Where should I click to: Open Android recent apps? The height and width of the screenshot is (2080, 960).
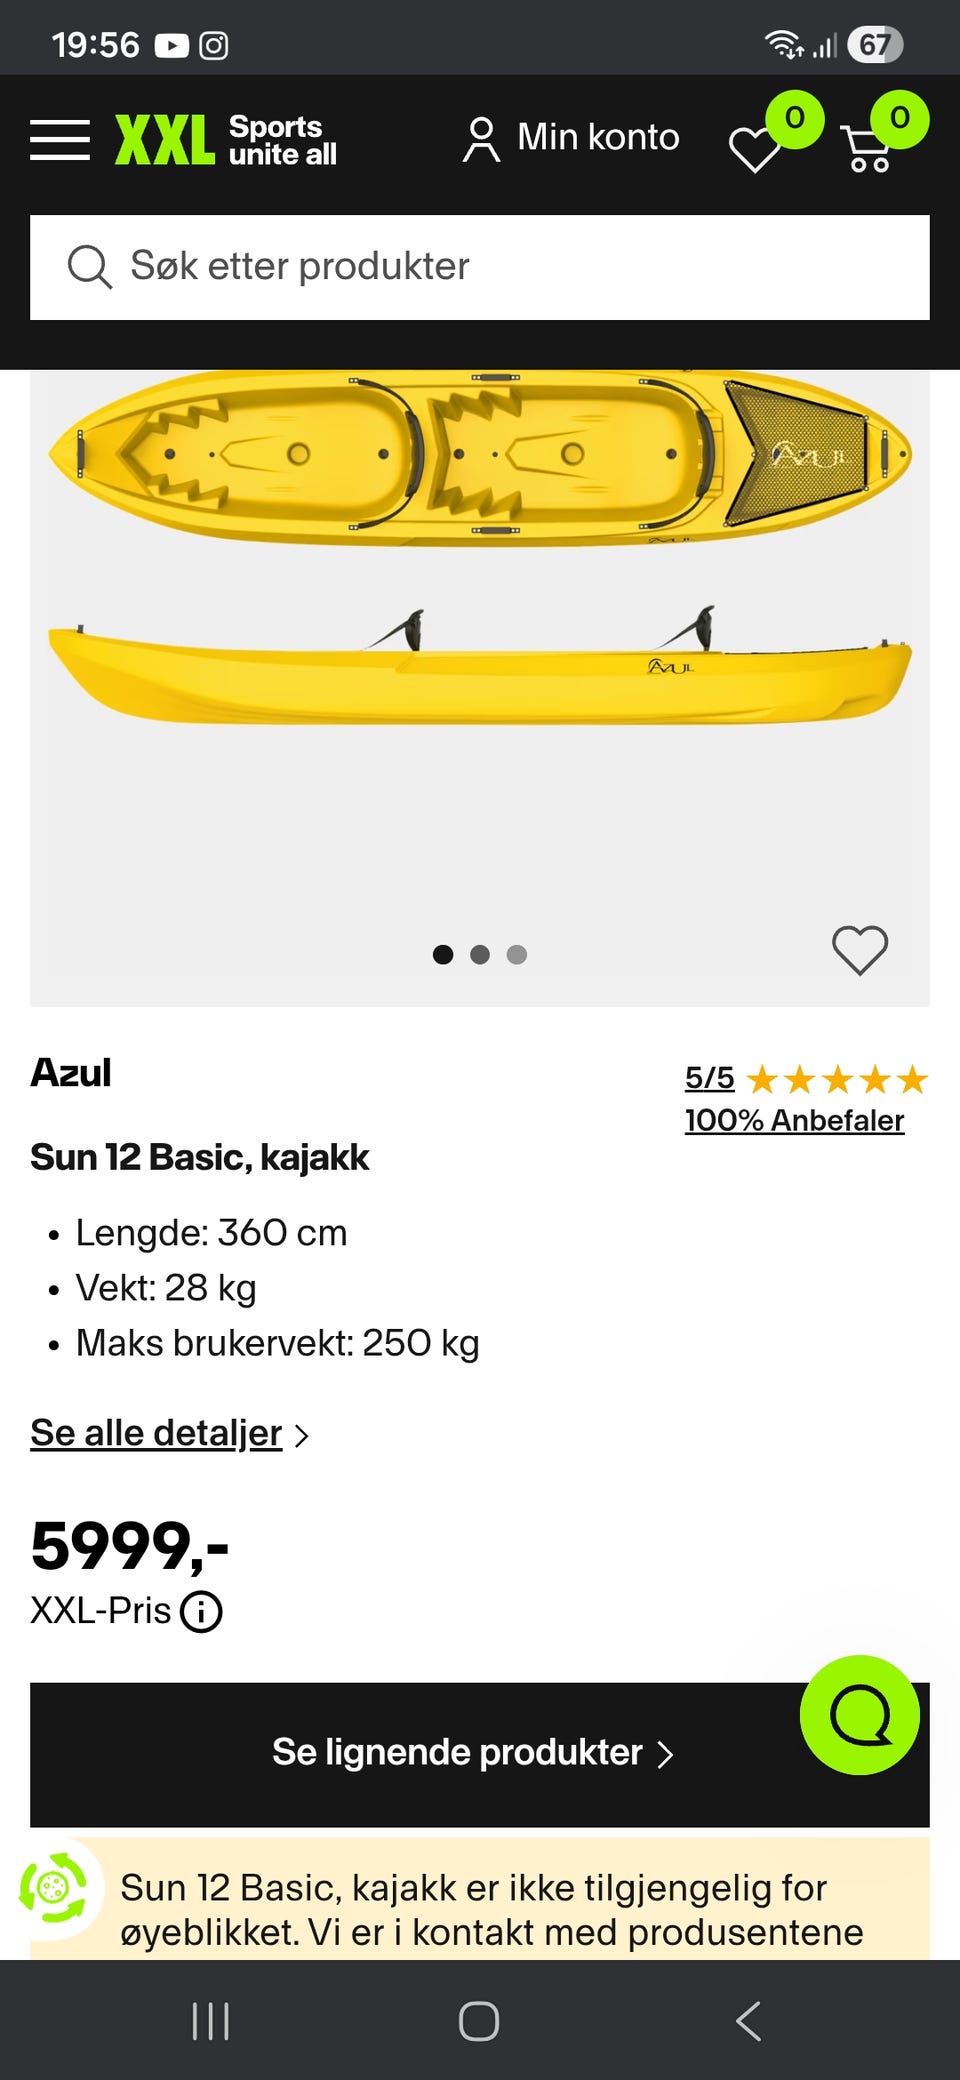pyautogui.click(x=210, y=2021)
